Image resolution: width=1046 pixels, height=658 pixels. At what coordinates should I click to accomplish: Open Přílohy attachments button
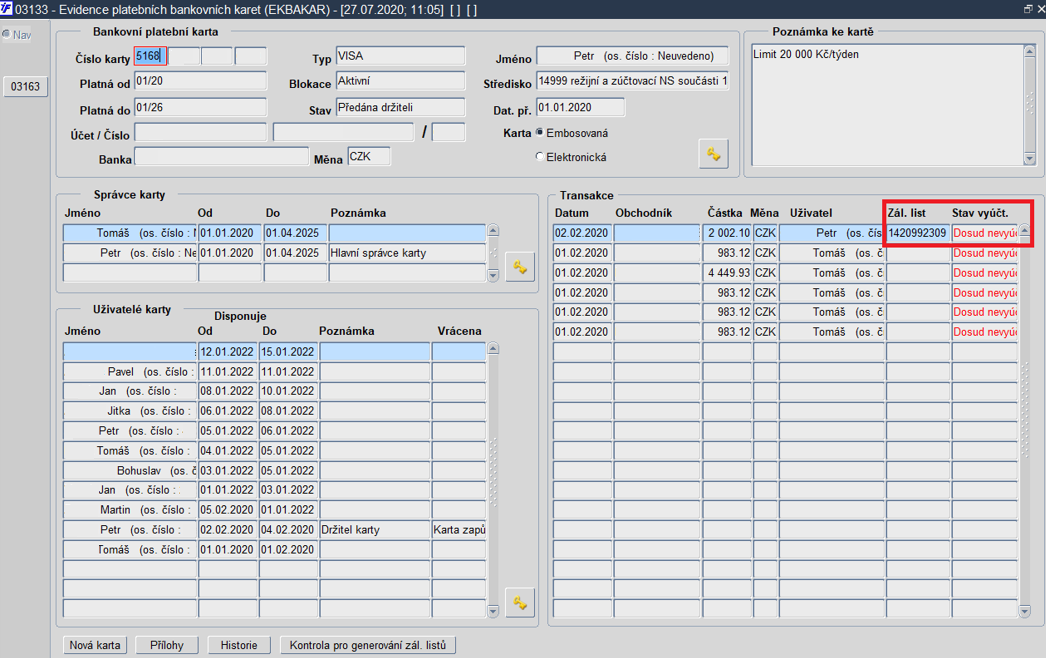point(167,645)
